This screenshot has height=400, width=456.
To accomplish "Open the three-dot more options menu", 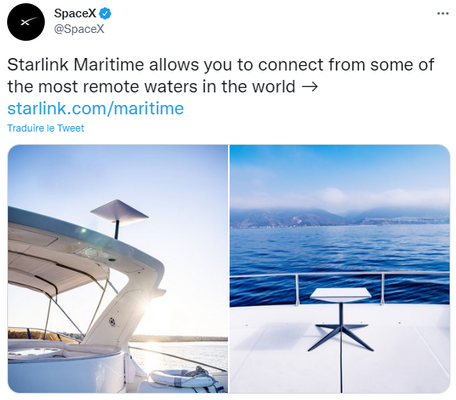I will pos(443,13).
